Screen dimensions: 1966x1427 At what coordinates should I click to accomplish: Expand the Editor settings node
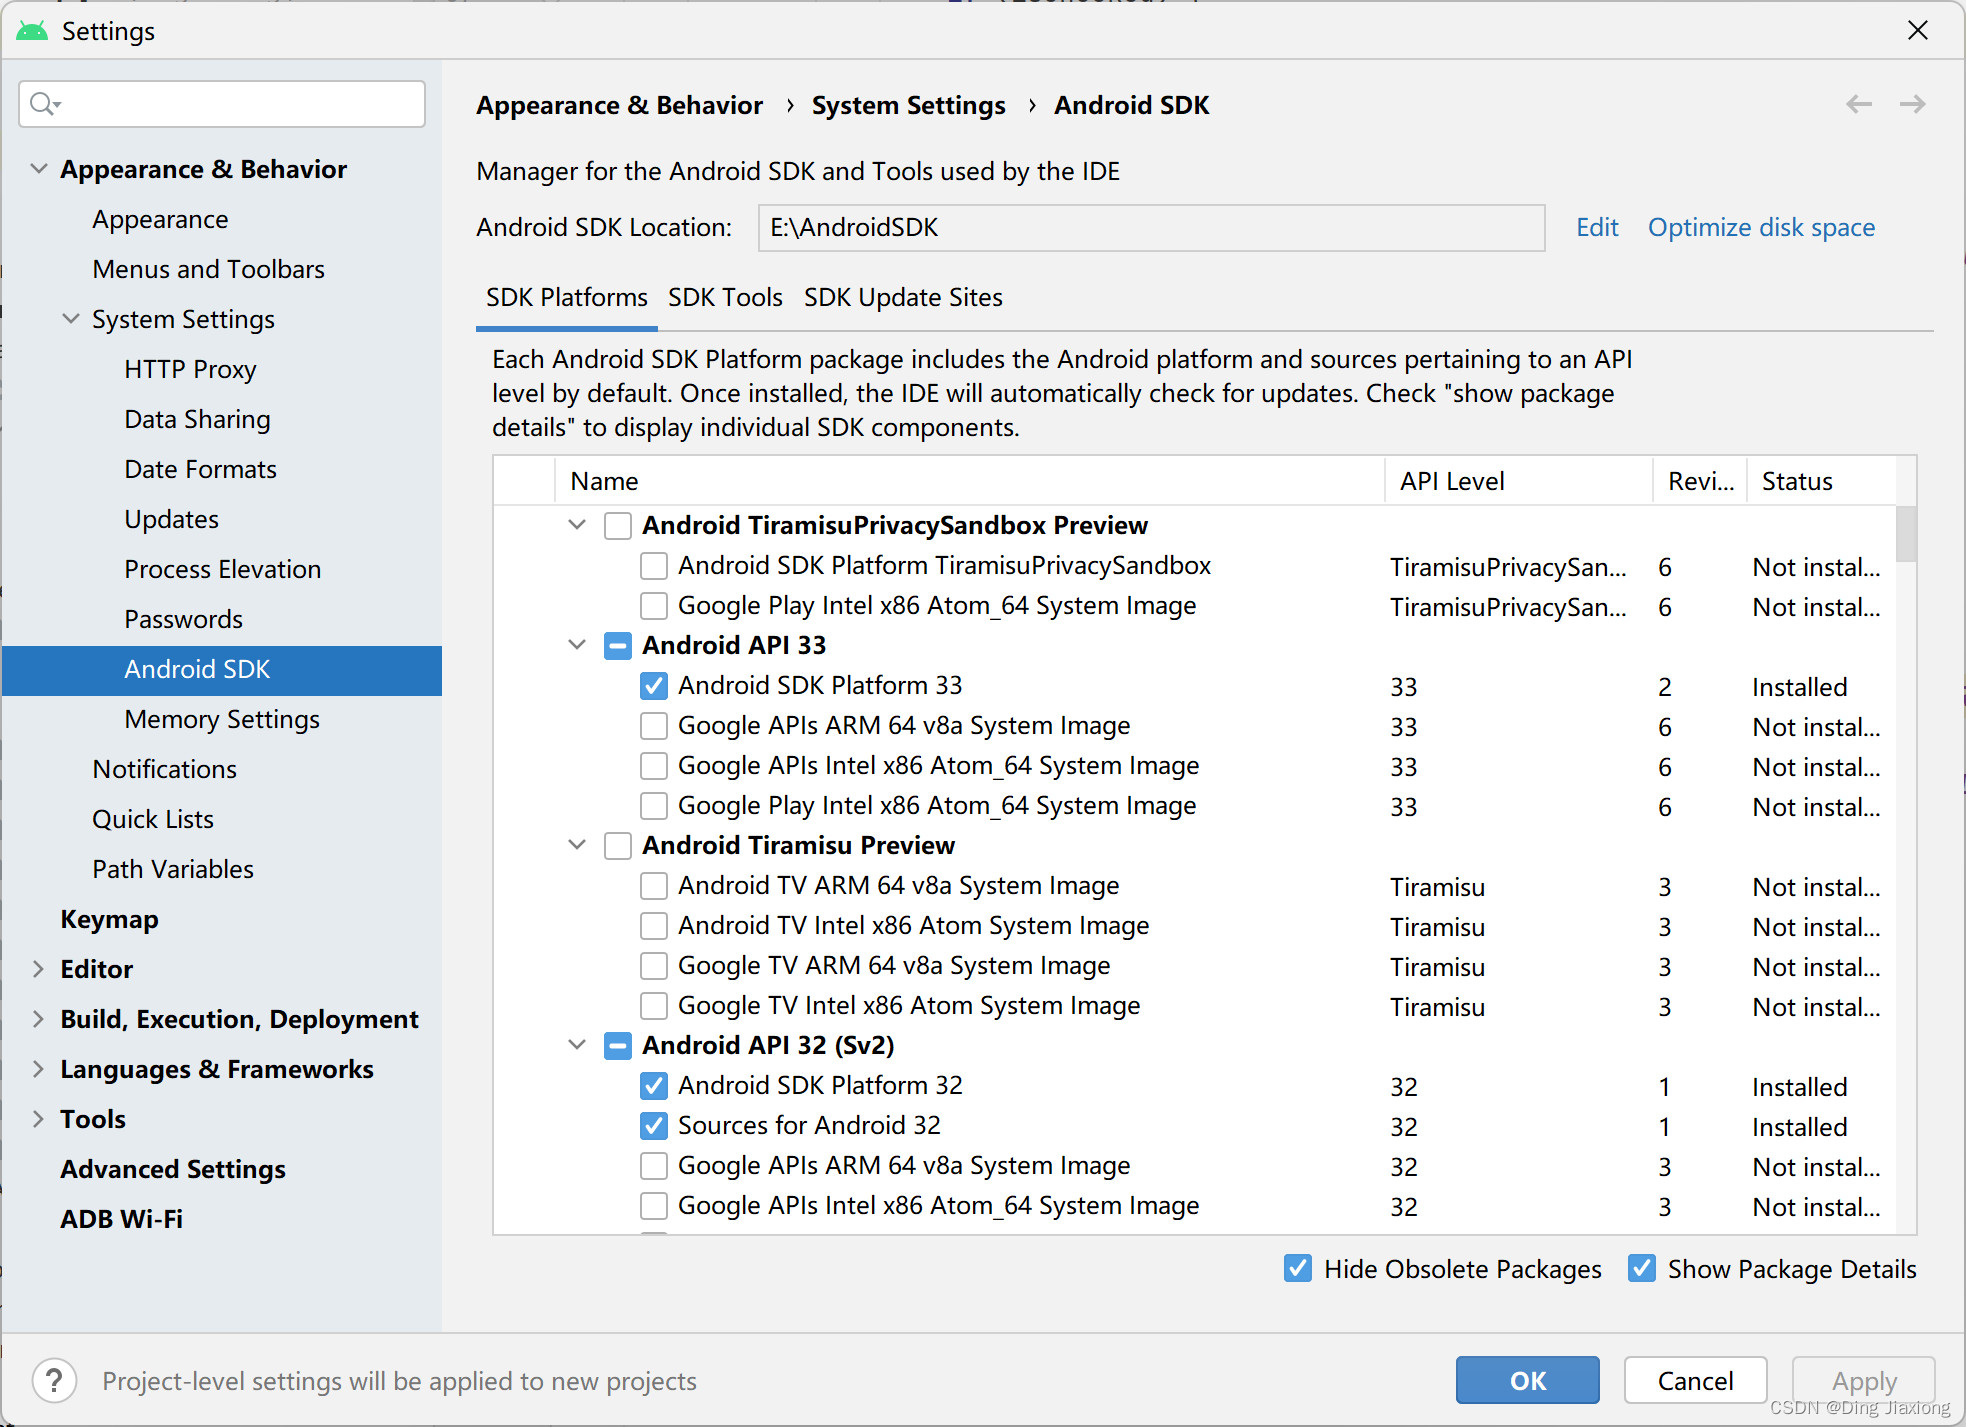38,969
